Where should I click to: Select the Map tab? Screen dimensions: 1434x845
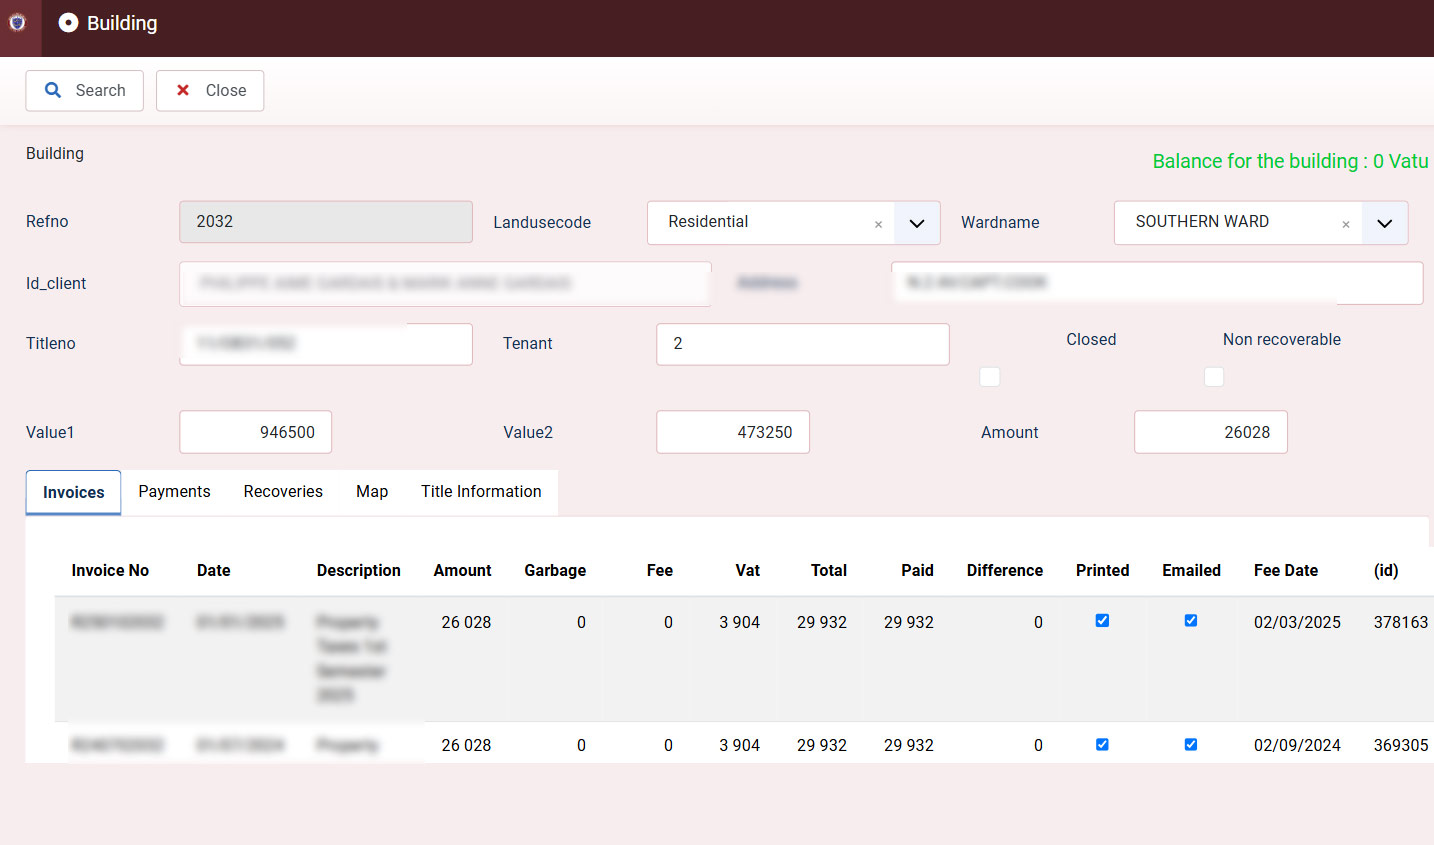coord(371,491)
